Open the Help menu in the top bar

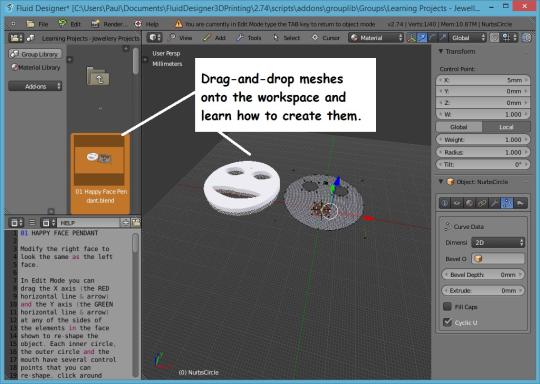[x=147, y=24]
